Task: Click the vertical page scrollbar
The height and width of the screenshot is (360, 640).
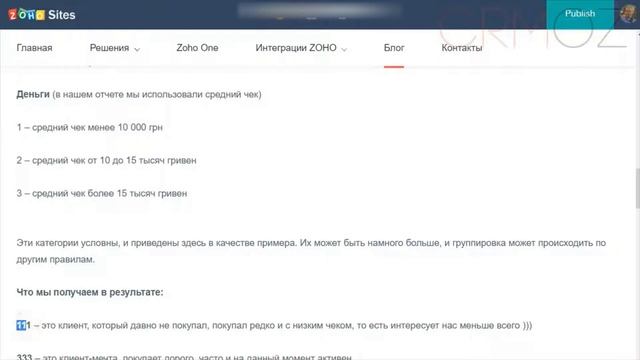Action: pos(637,188)
